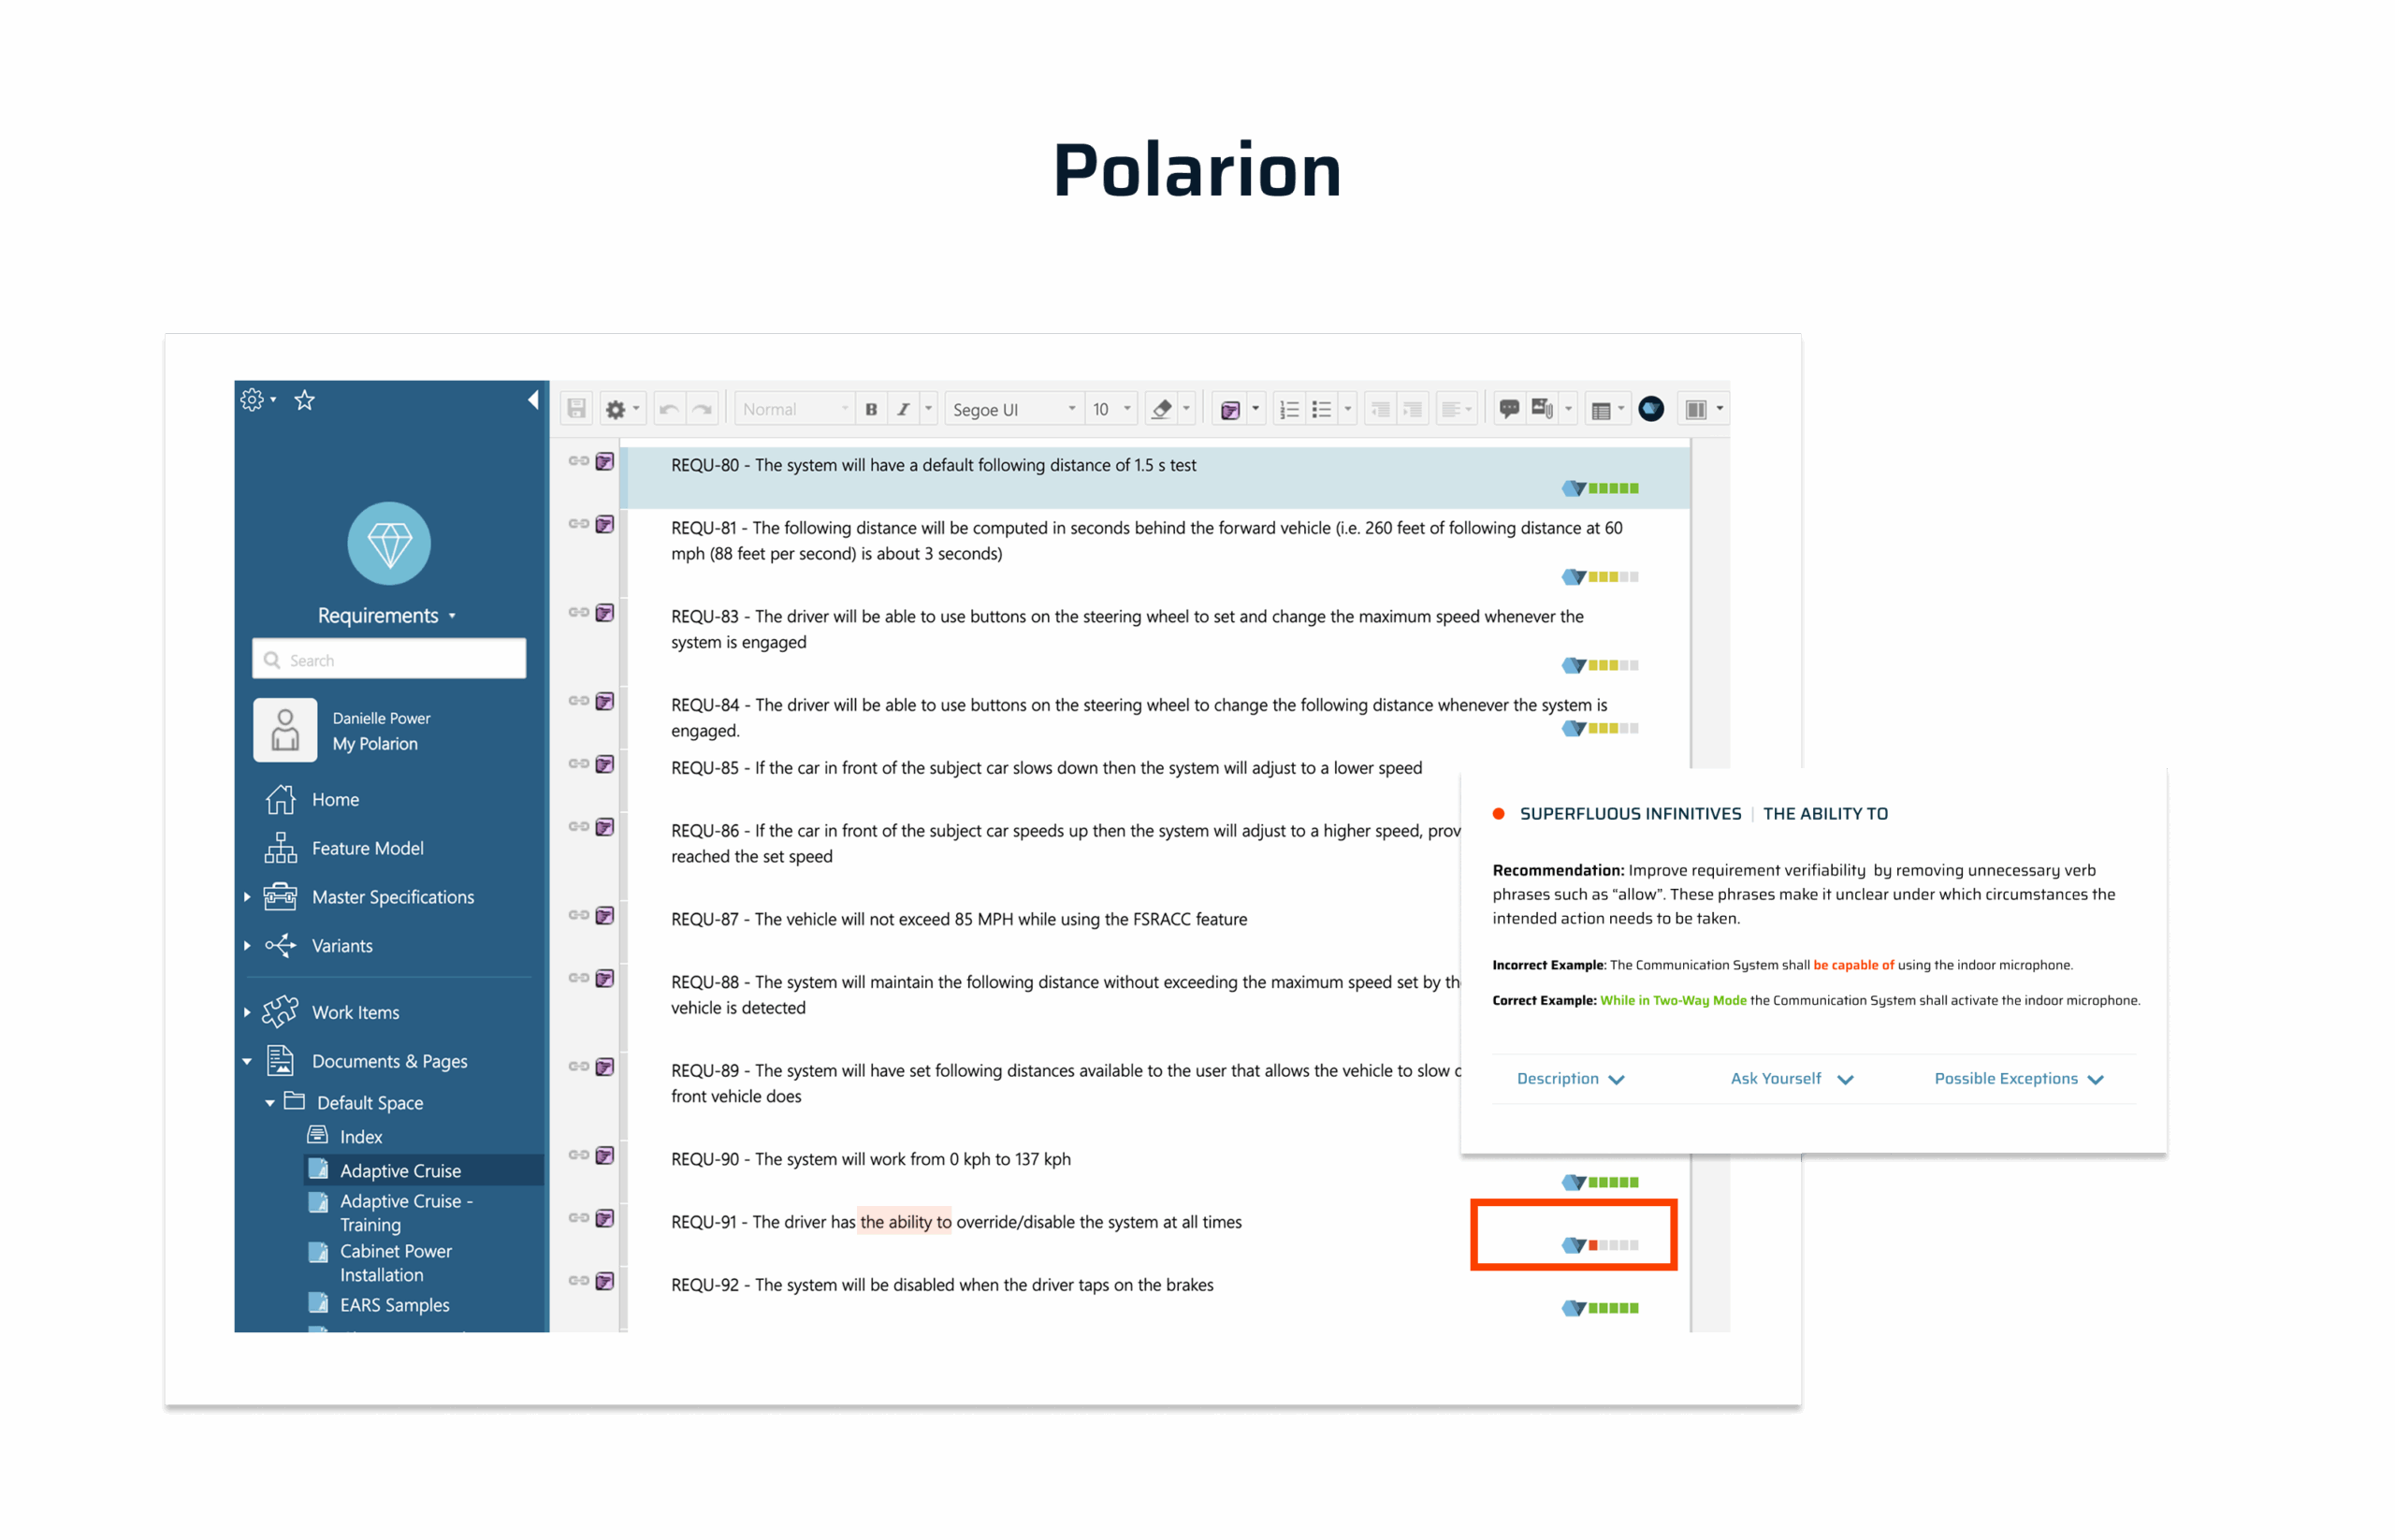Click the work item icon beside REQU-83
The image size is (2395, 1540).
[605, 612]
